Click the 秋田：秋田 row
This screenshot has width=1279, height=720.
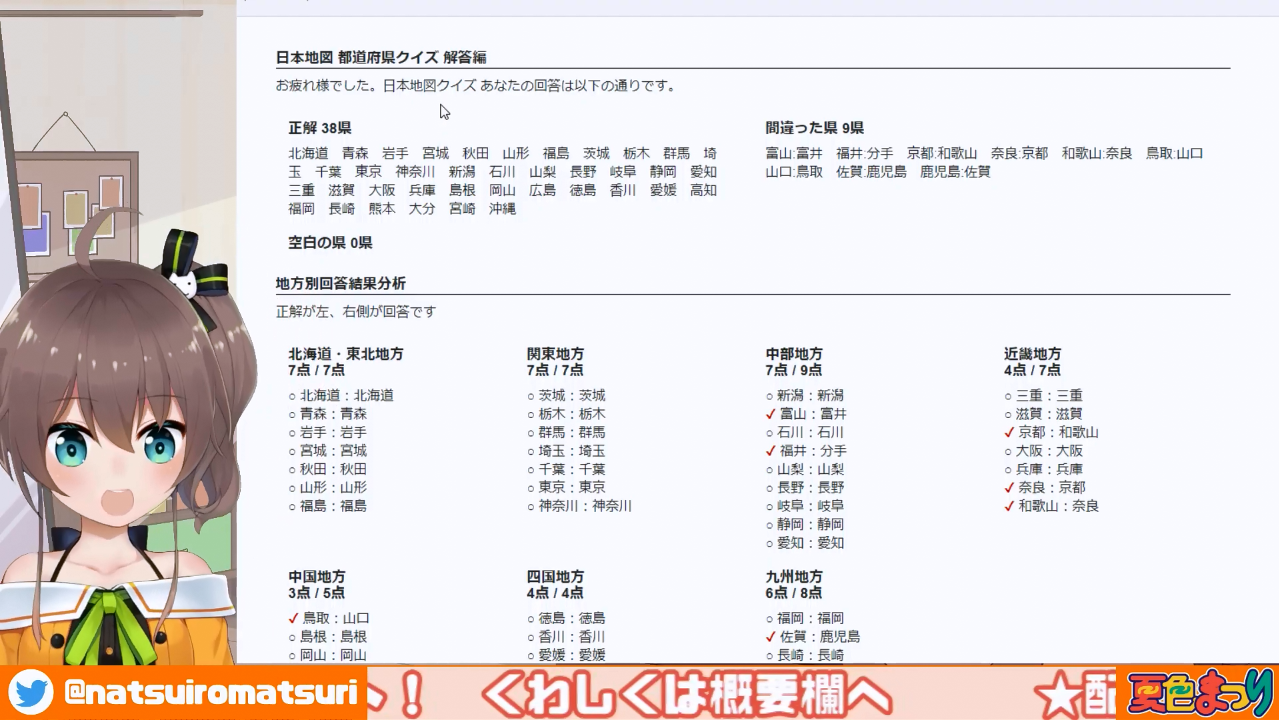click(328, 469)
